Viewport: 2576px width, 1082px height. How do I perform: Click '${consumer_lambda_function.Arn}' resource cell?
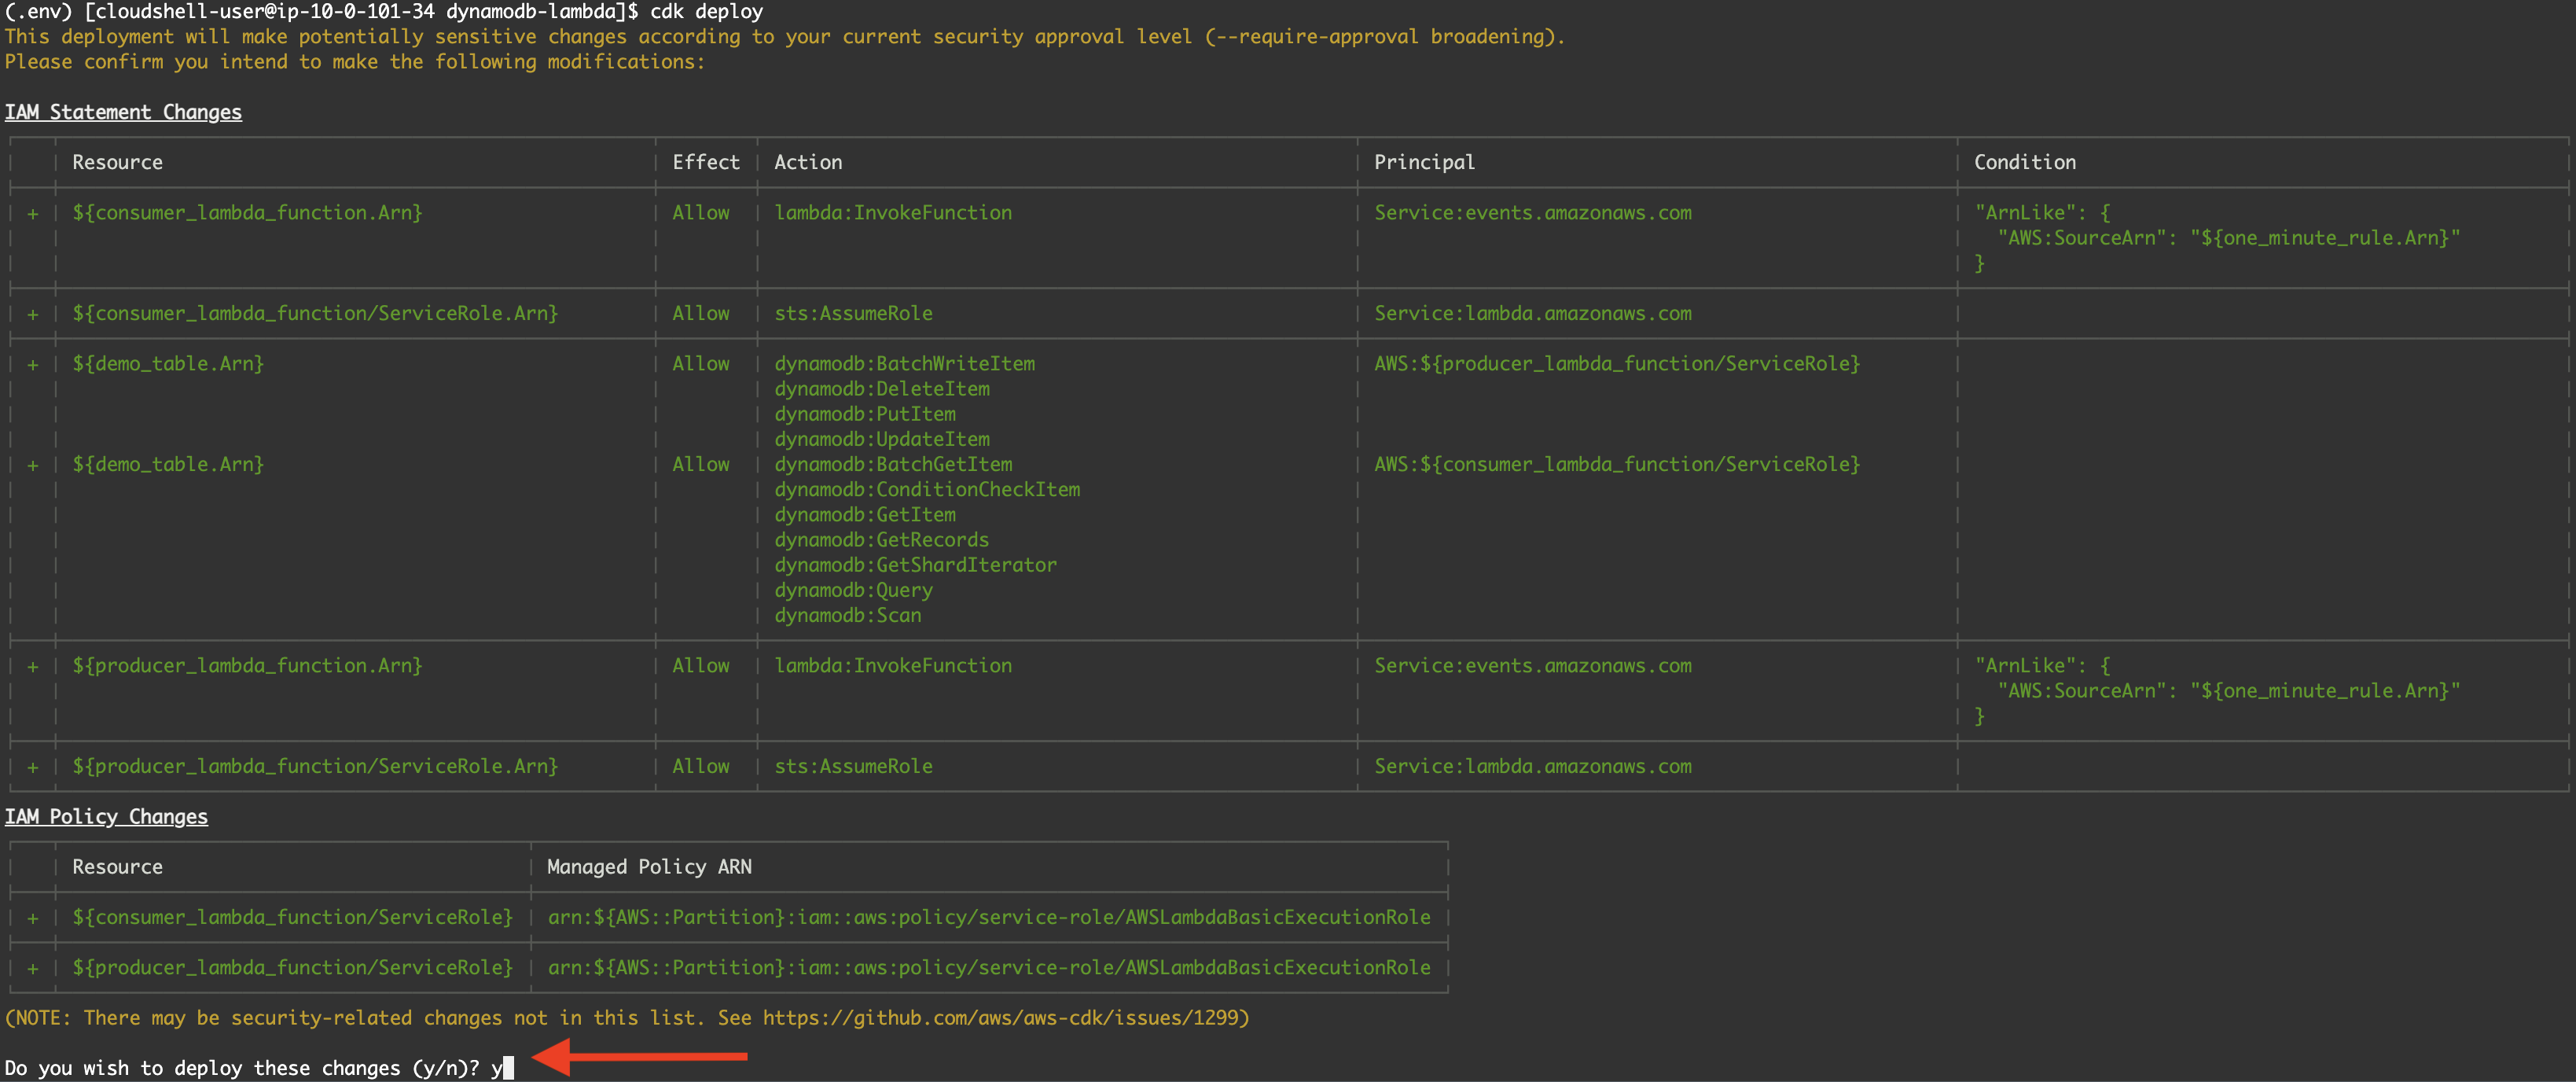[247, 213]
